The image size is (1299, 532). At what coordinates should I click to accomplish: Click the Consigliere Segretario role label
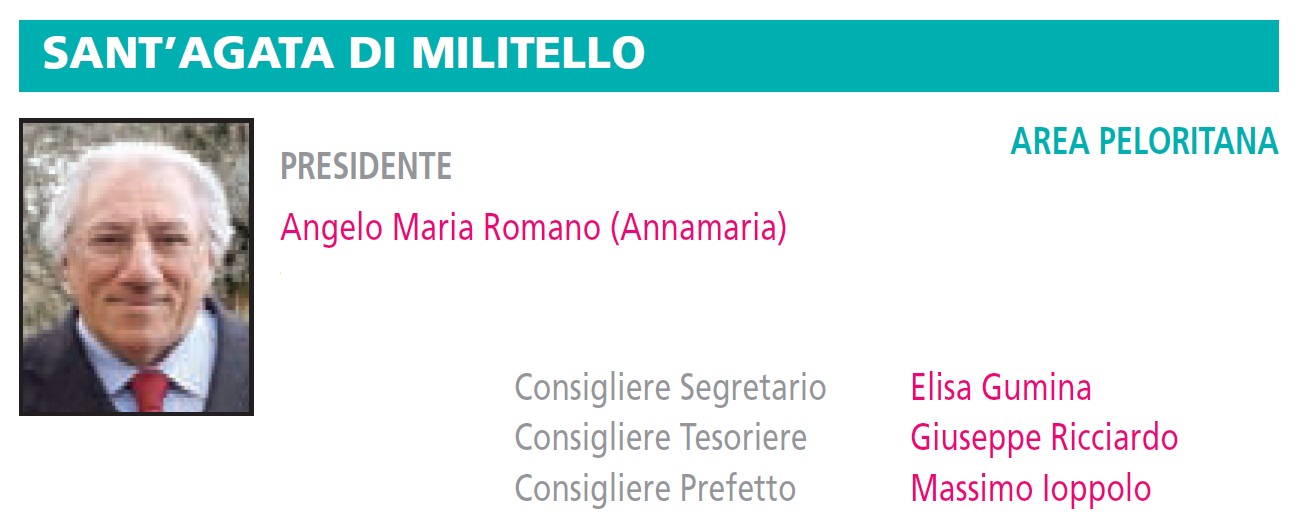tap(670, 388)
